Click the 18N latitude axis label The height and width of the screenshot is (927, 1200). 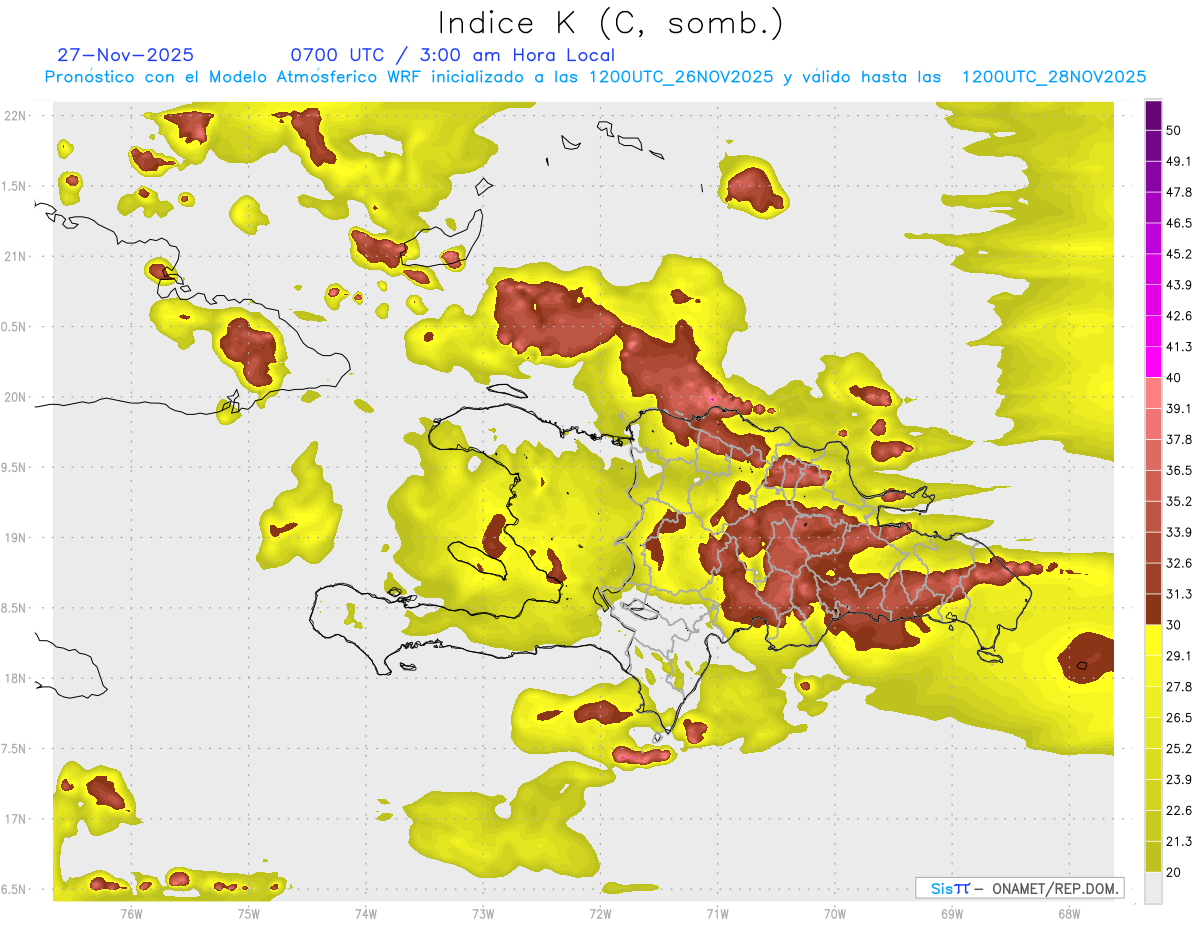tap(14, 679)
